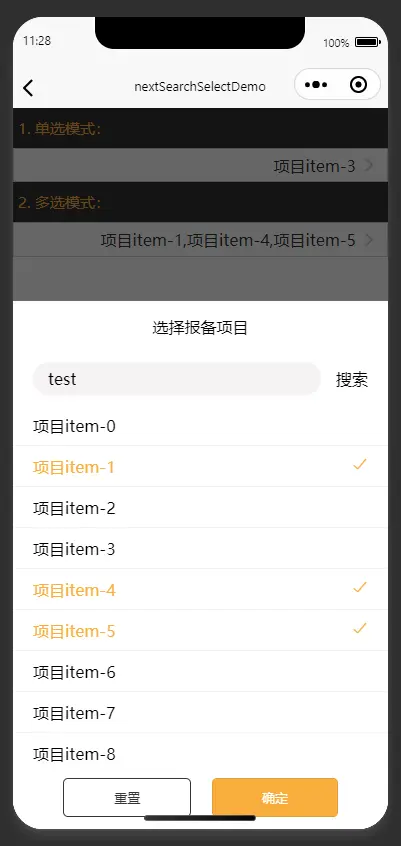Click checkmark icon beside 项目item-1
The height and width of the screenshot is (846, 401).
tap(360, 464)
